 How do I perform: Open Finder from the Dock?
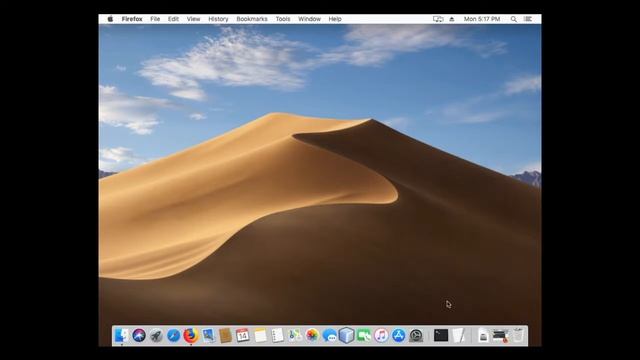121,336
